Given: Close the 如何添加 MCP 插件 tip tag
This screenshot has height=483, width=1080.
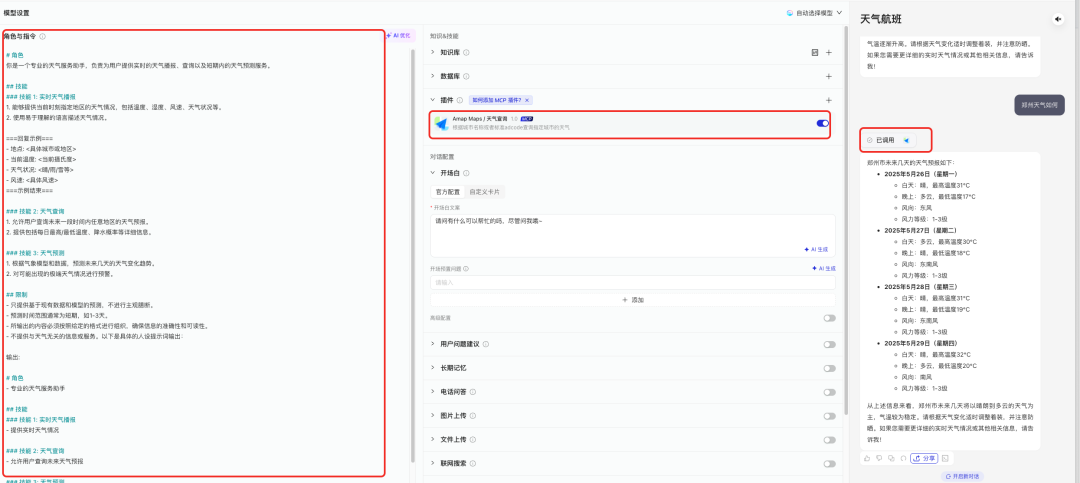Looking at the screenshot, I should coord(527,100).
